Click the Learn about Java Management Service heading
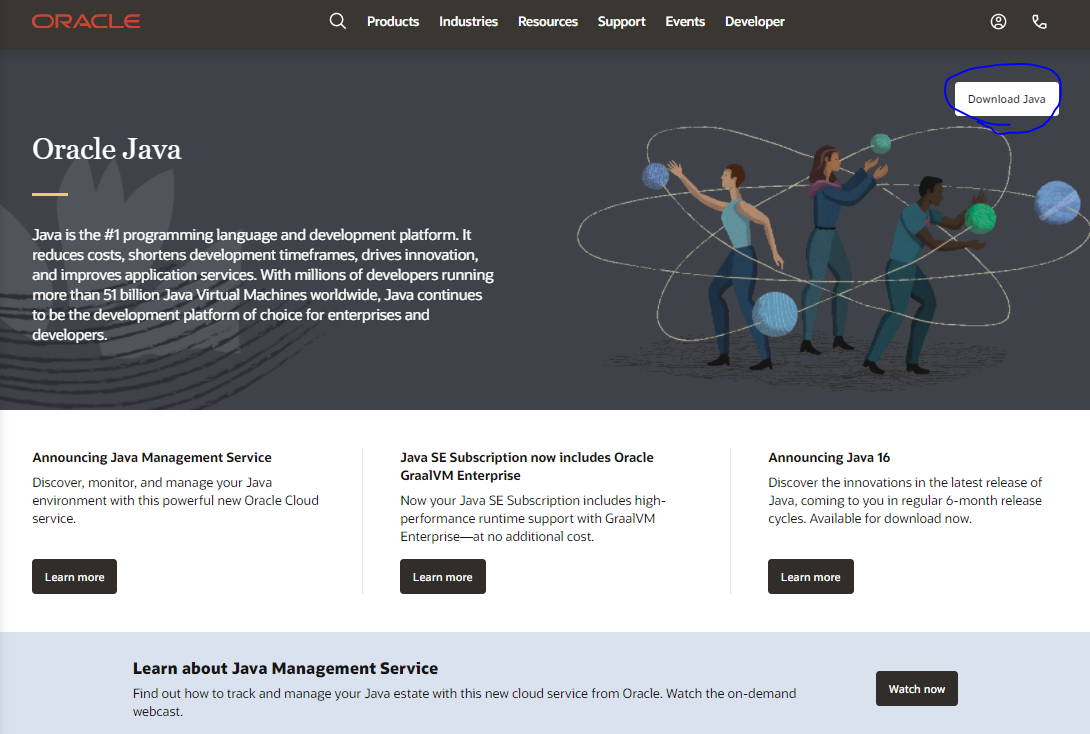 (x=285, y=668)
